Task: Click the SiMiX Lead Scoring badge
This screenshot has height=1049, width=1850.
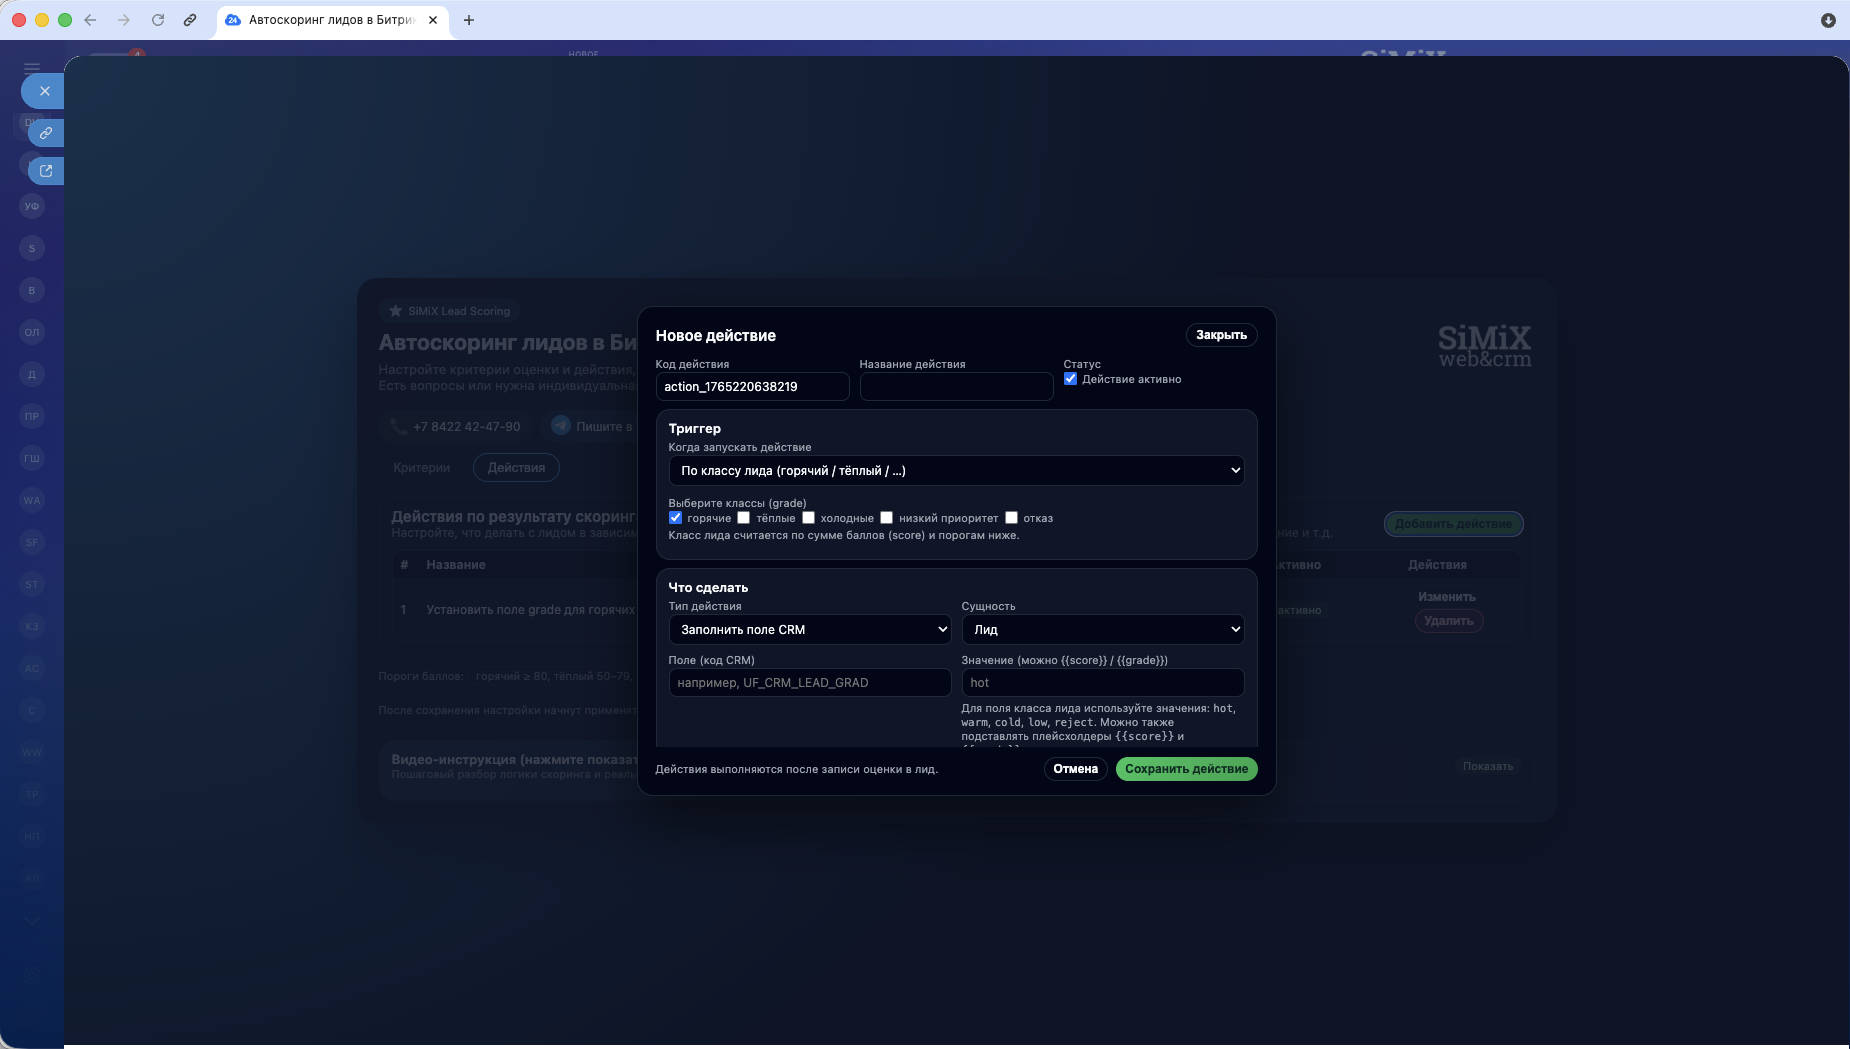Action: click(449, 311)
